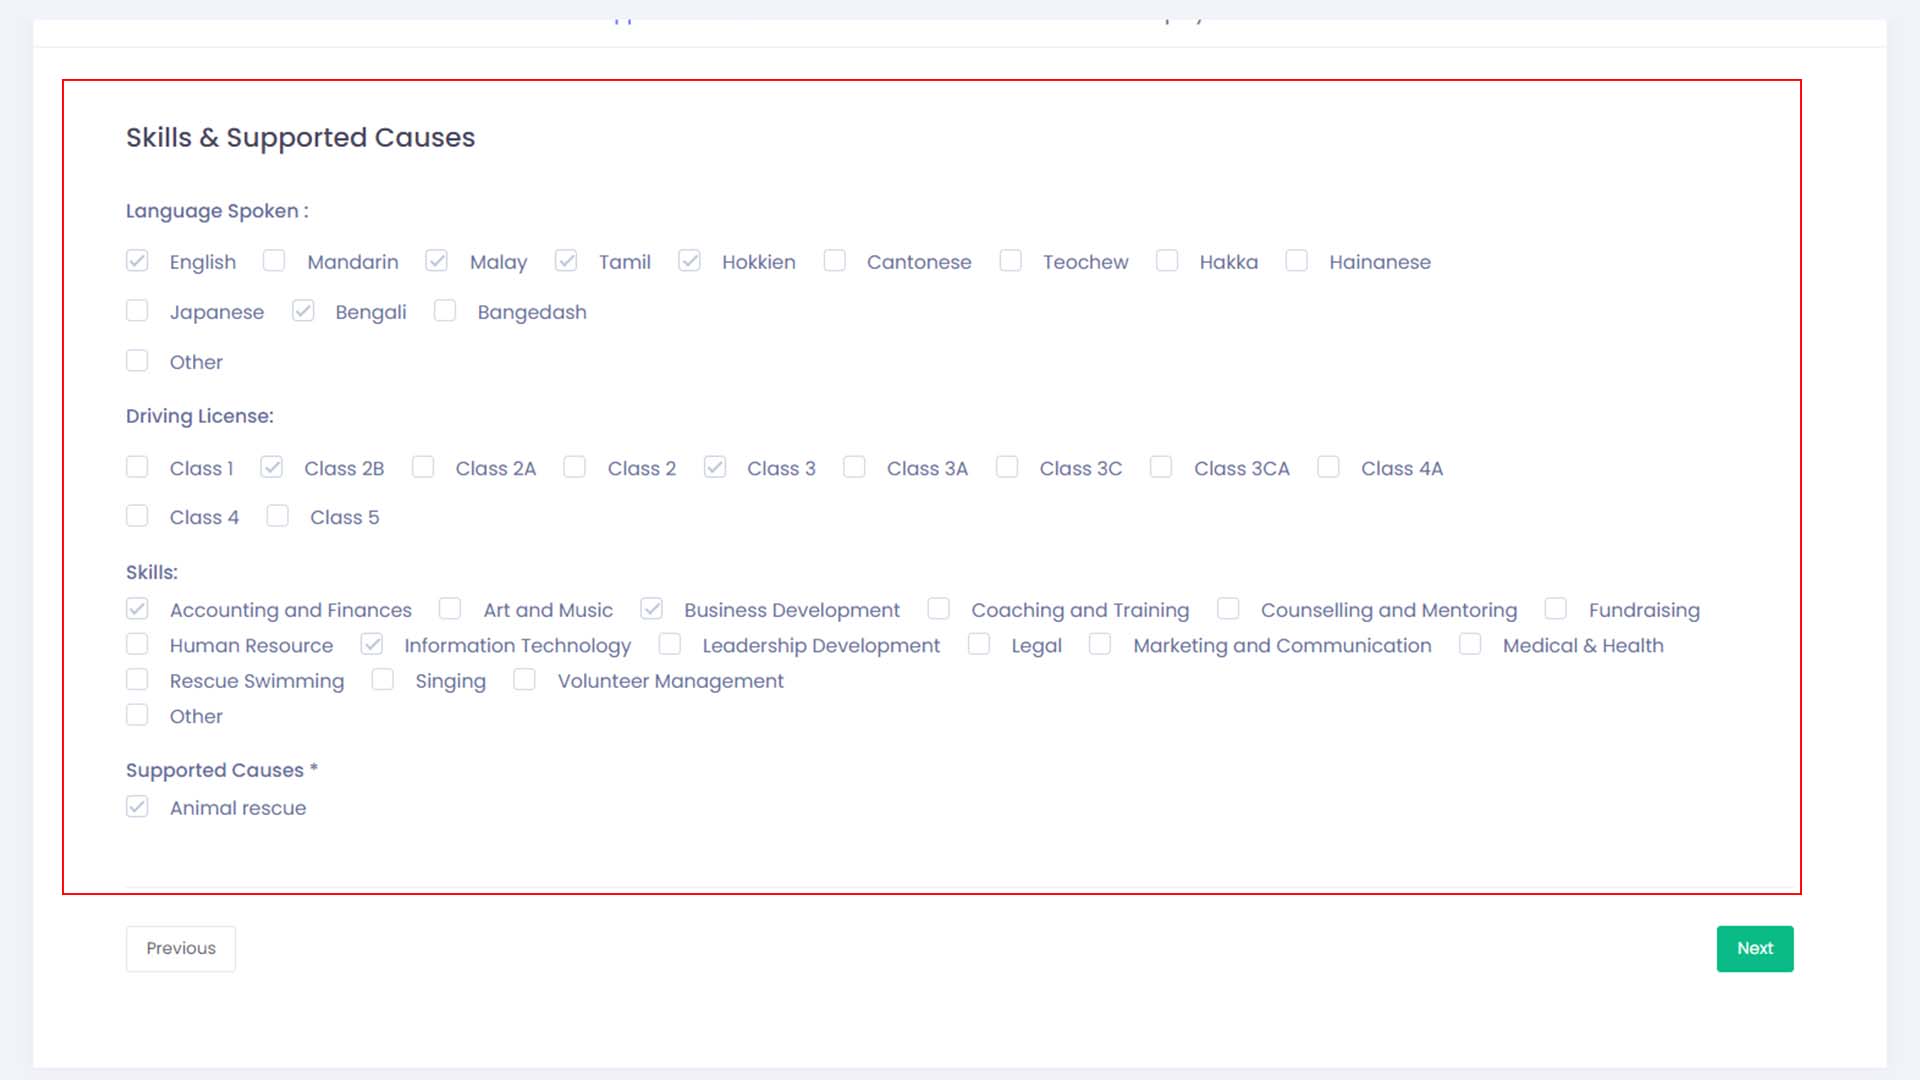Uncheck Information Technology skill
The height and width of the screenshot is (1080, 1920).
[372, 645]
